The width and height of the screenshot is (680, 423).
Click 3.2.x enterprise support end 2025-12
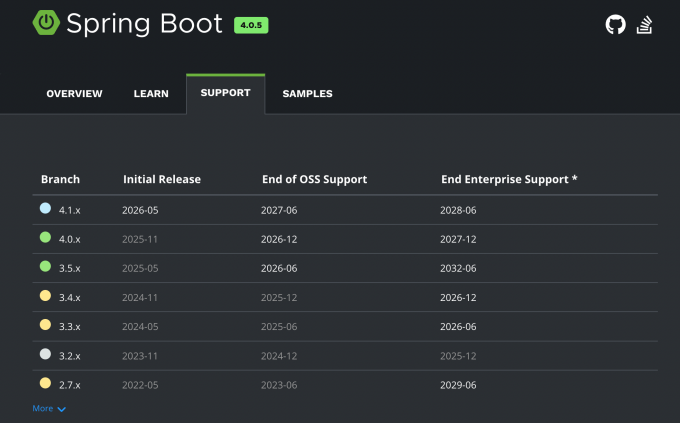[x=458, y=356]
